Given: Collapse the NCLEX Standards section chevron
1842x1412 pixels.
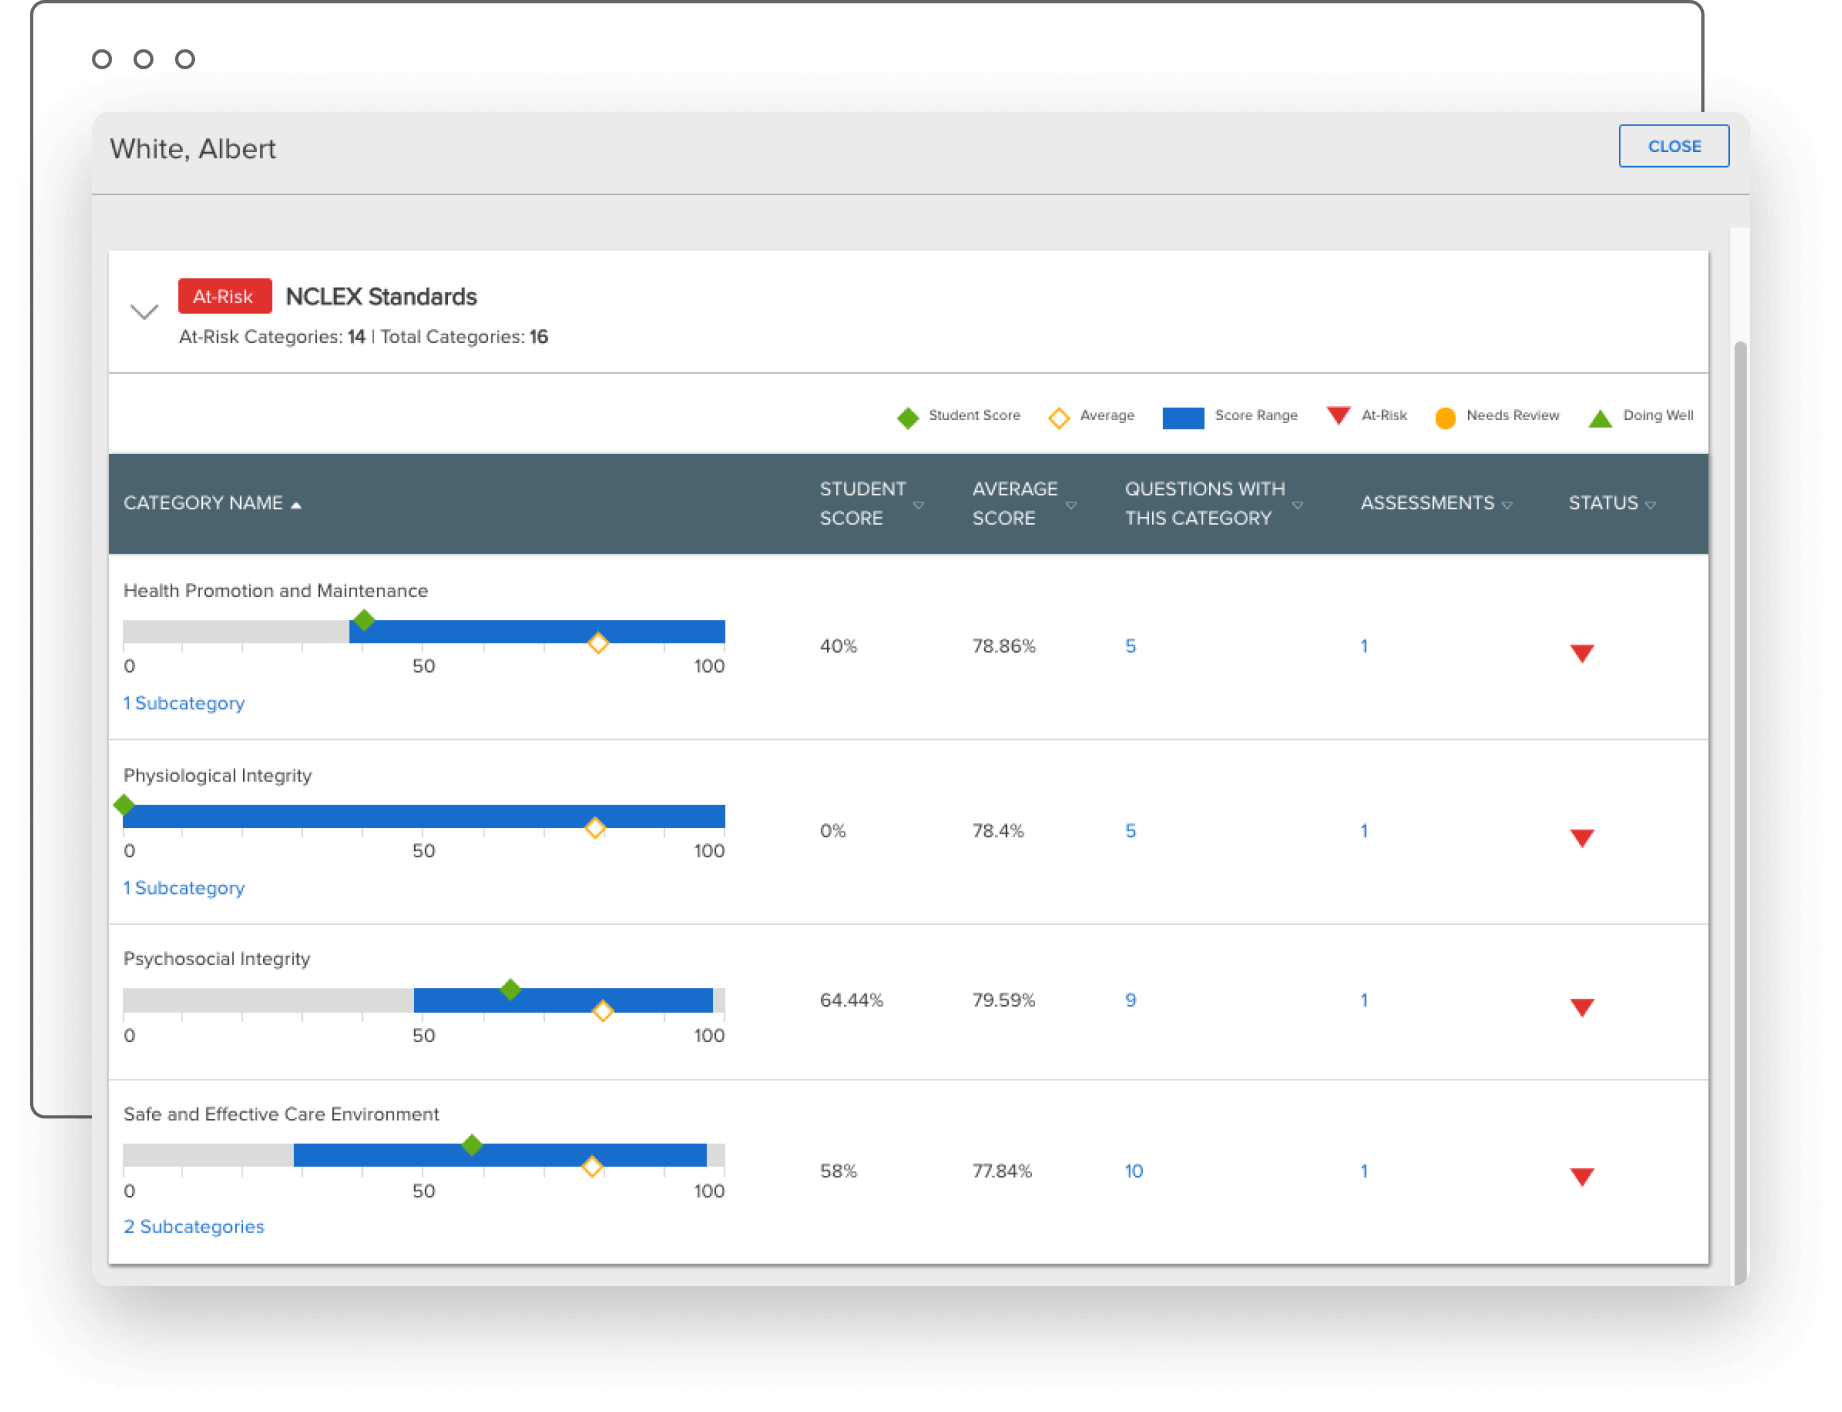Looking at the screenshot, I should [144, 311].
